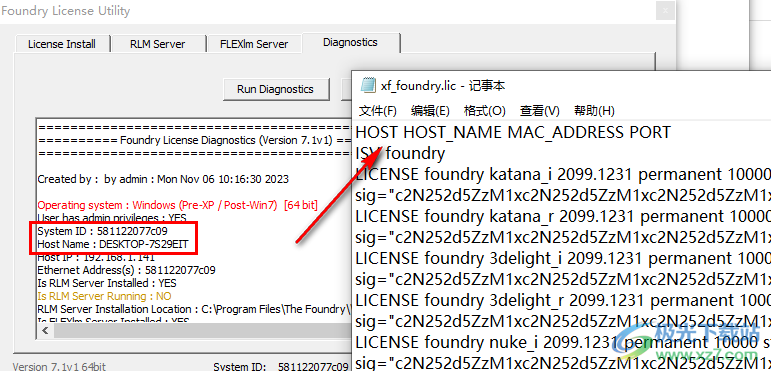This screenshot has height=371, width=771.
Task: Click the 'LICENSE foundry nuke_i' line
Action: 563,342
